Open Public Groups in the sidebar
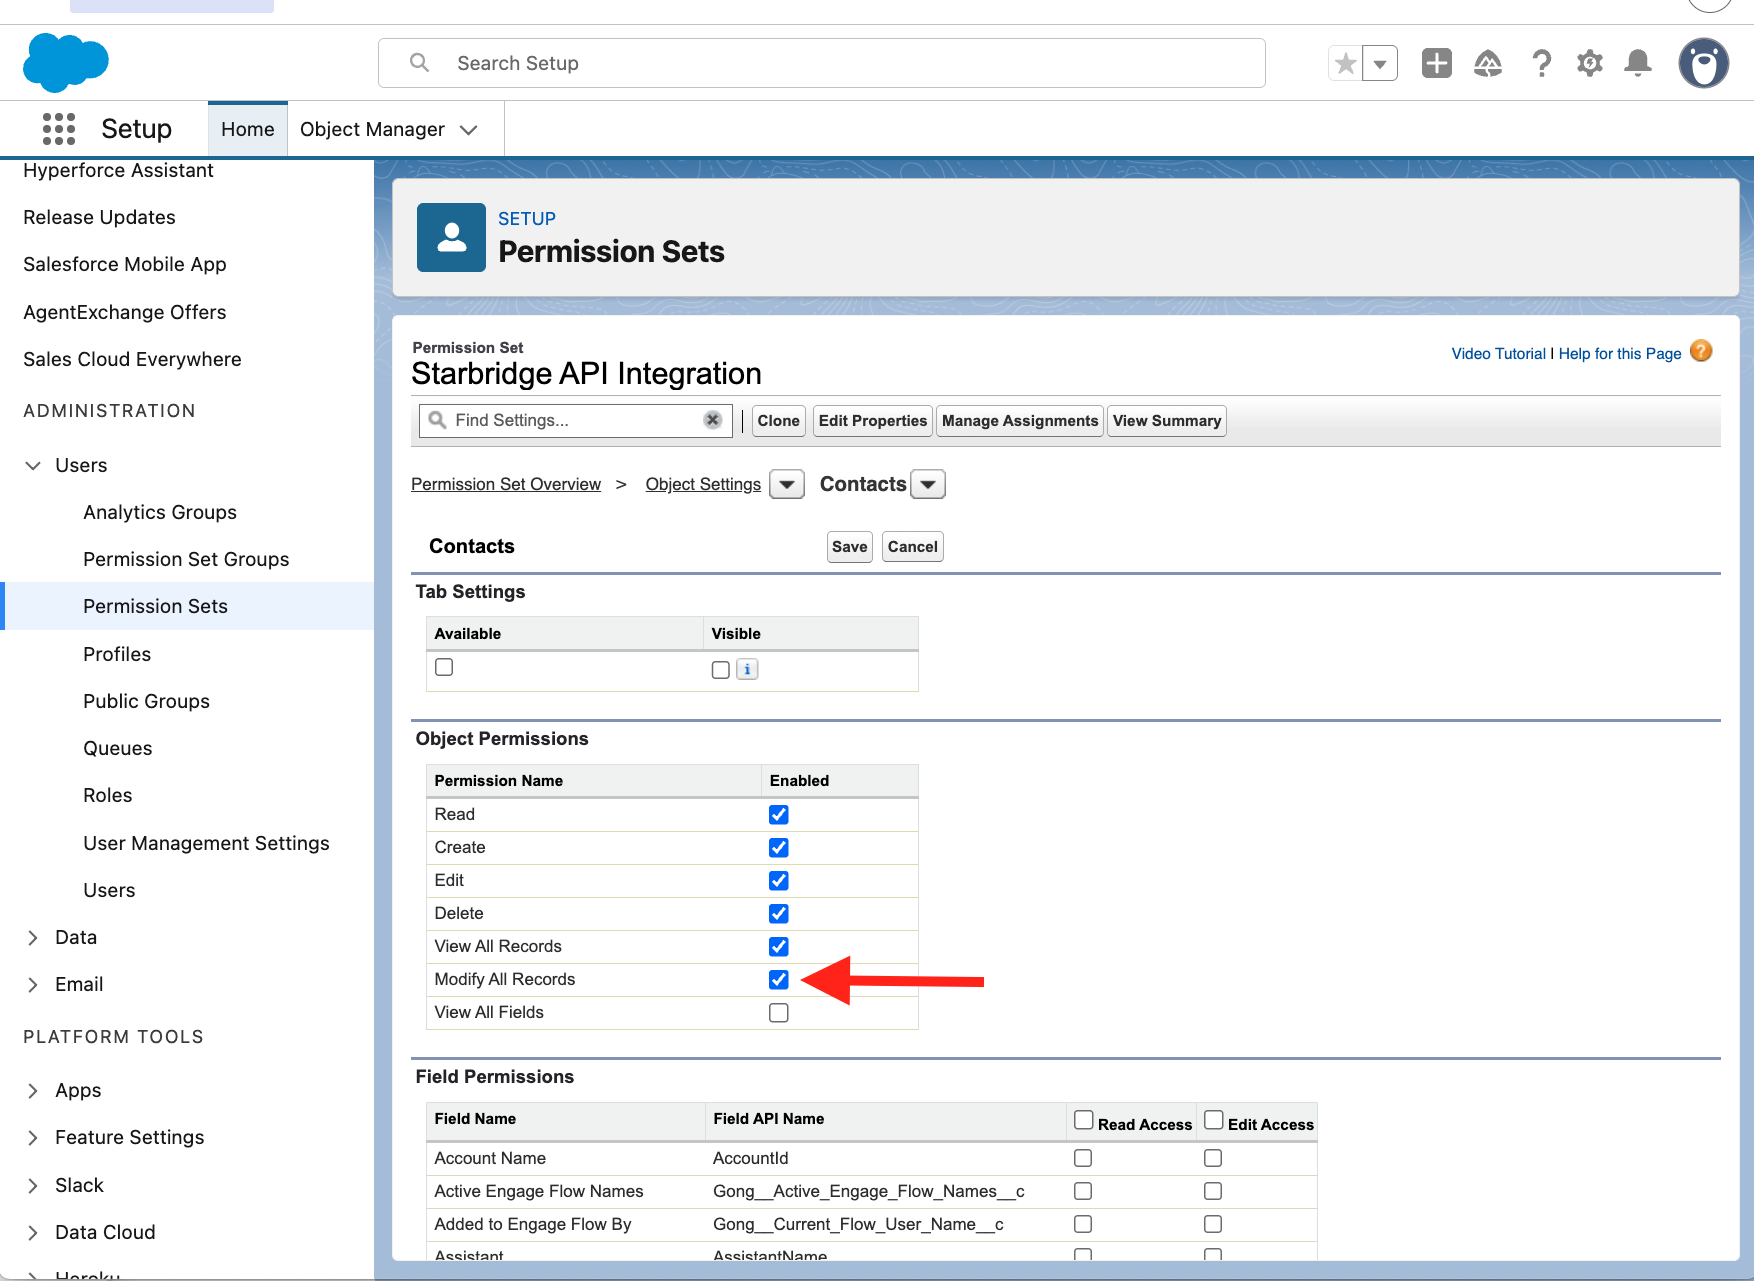Image resolution: width=1754 pixels, height=1281 pixels. pos(146,701)
